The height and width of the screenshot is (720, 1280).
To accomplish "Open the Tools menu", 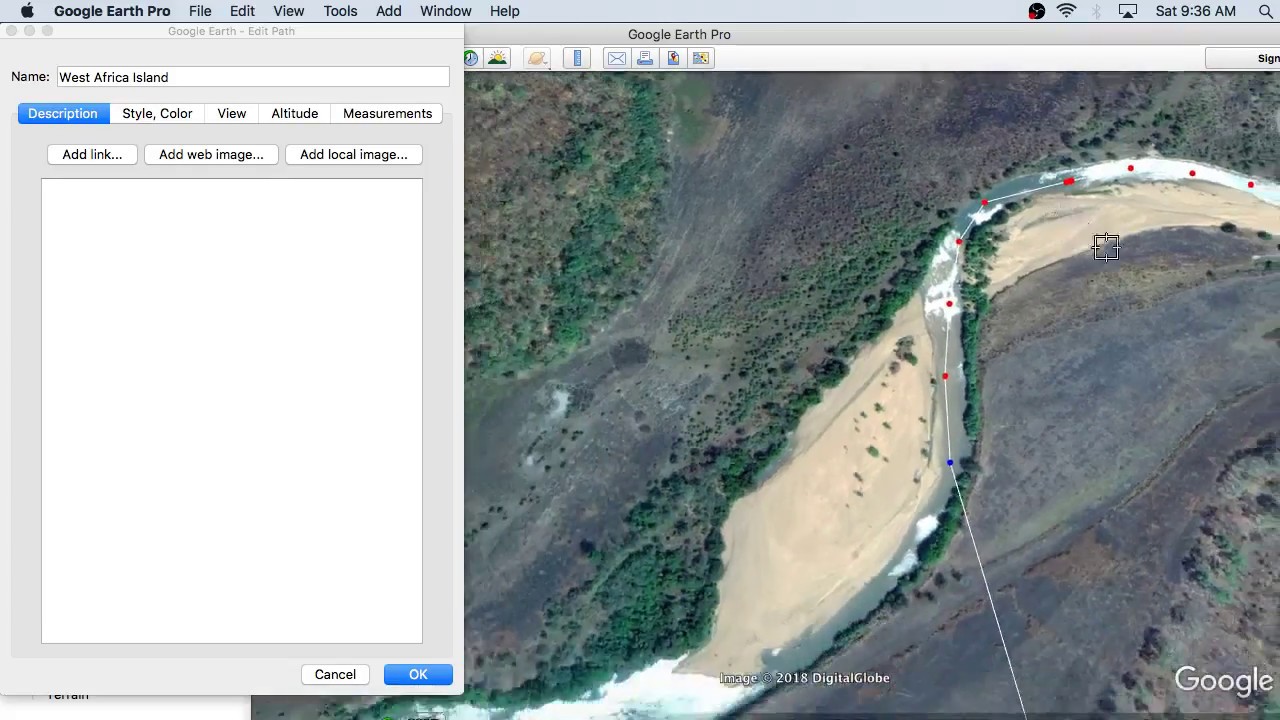I will 340,11.
